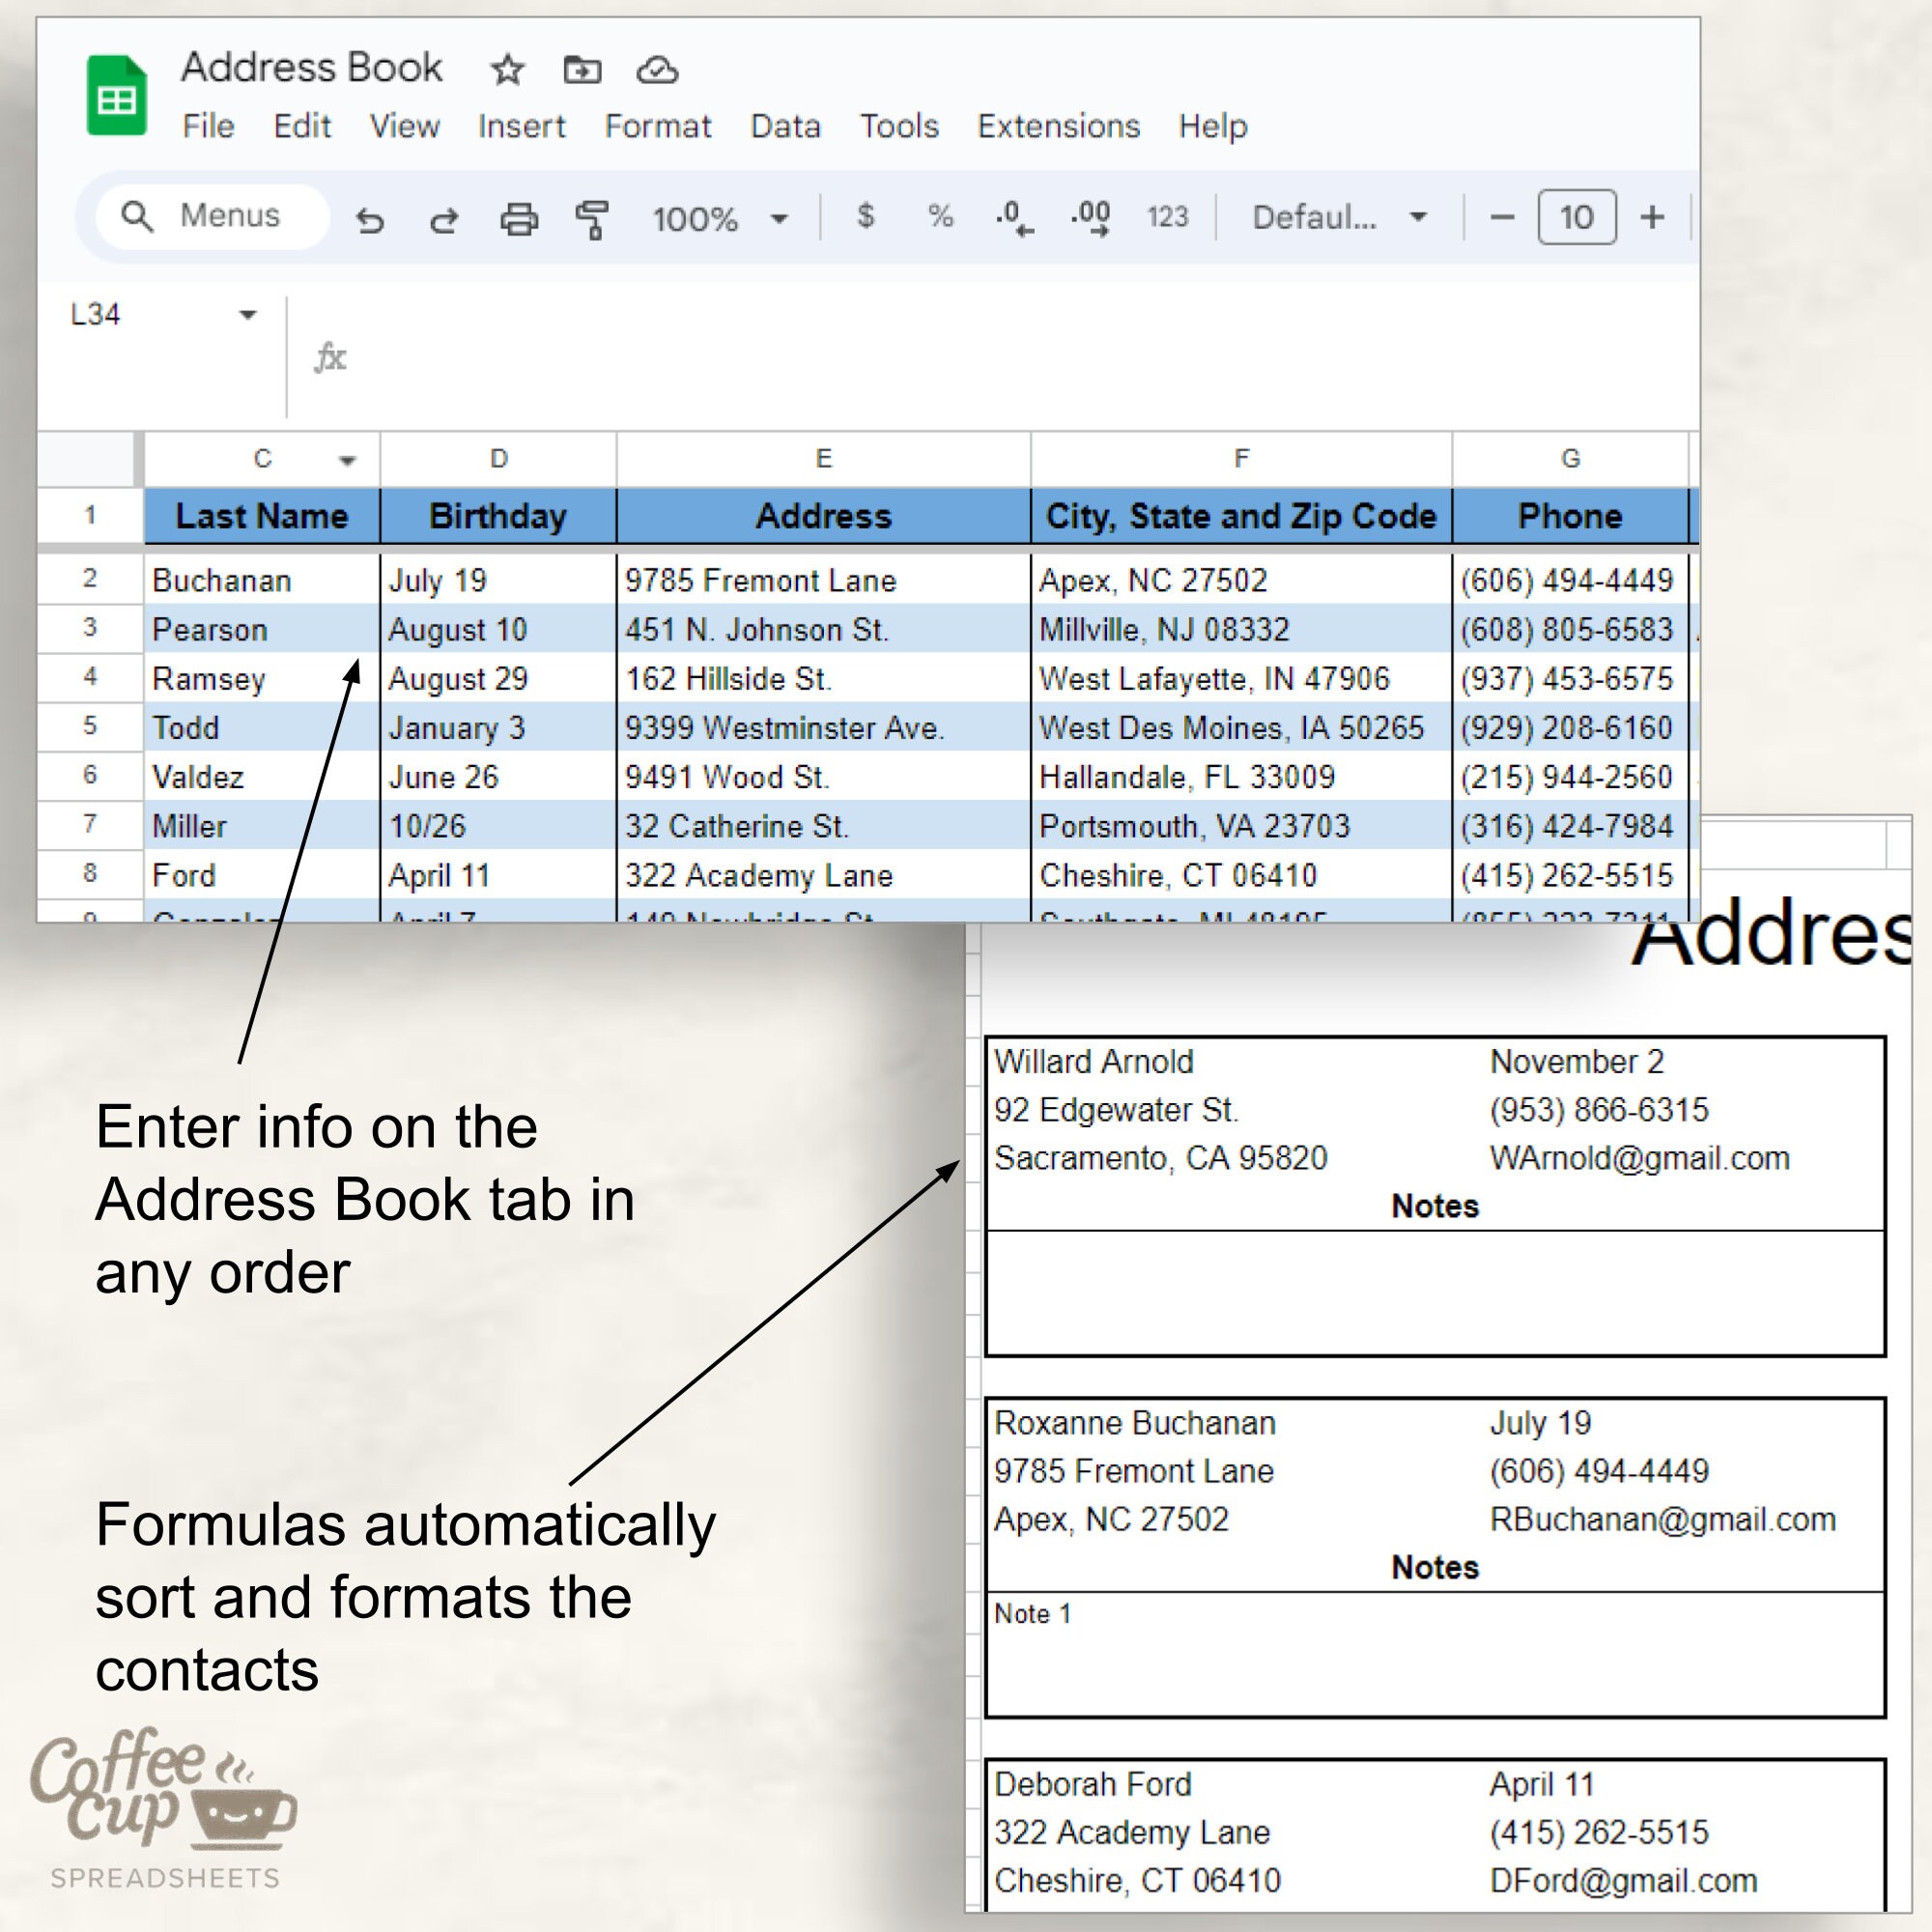Check document save status via cloud icon
The image size is (1932, 1932).
[x=656, y=68]
